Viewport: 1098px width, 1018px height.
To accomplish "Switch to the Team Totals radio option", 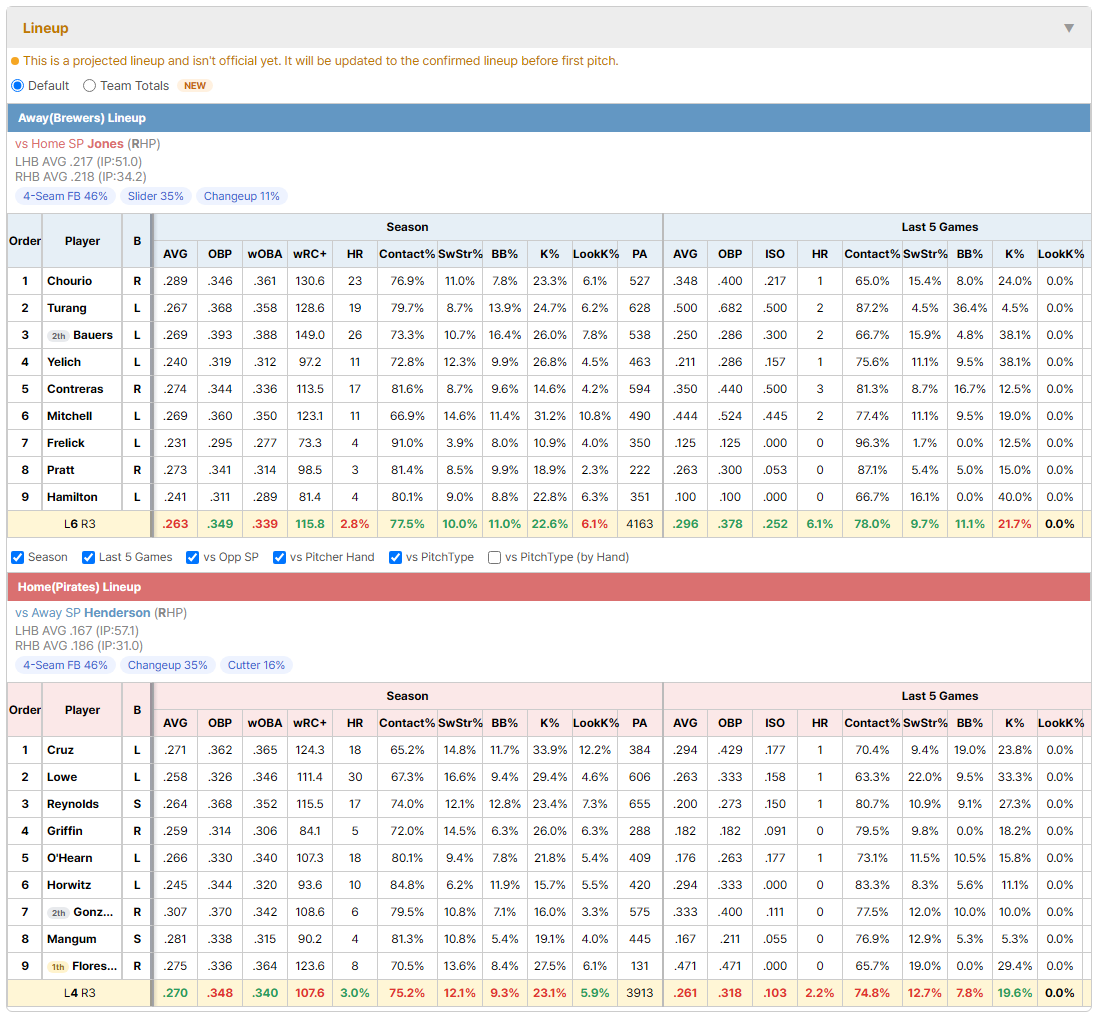I will point(89,85).
